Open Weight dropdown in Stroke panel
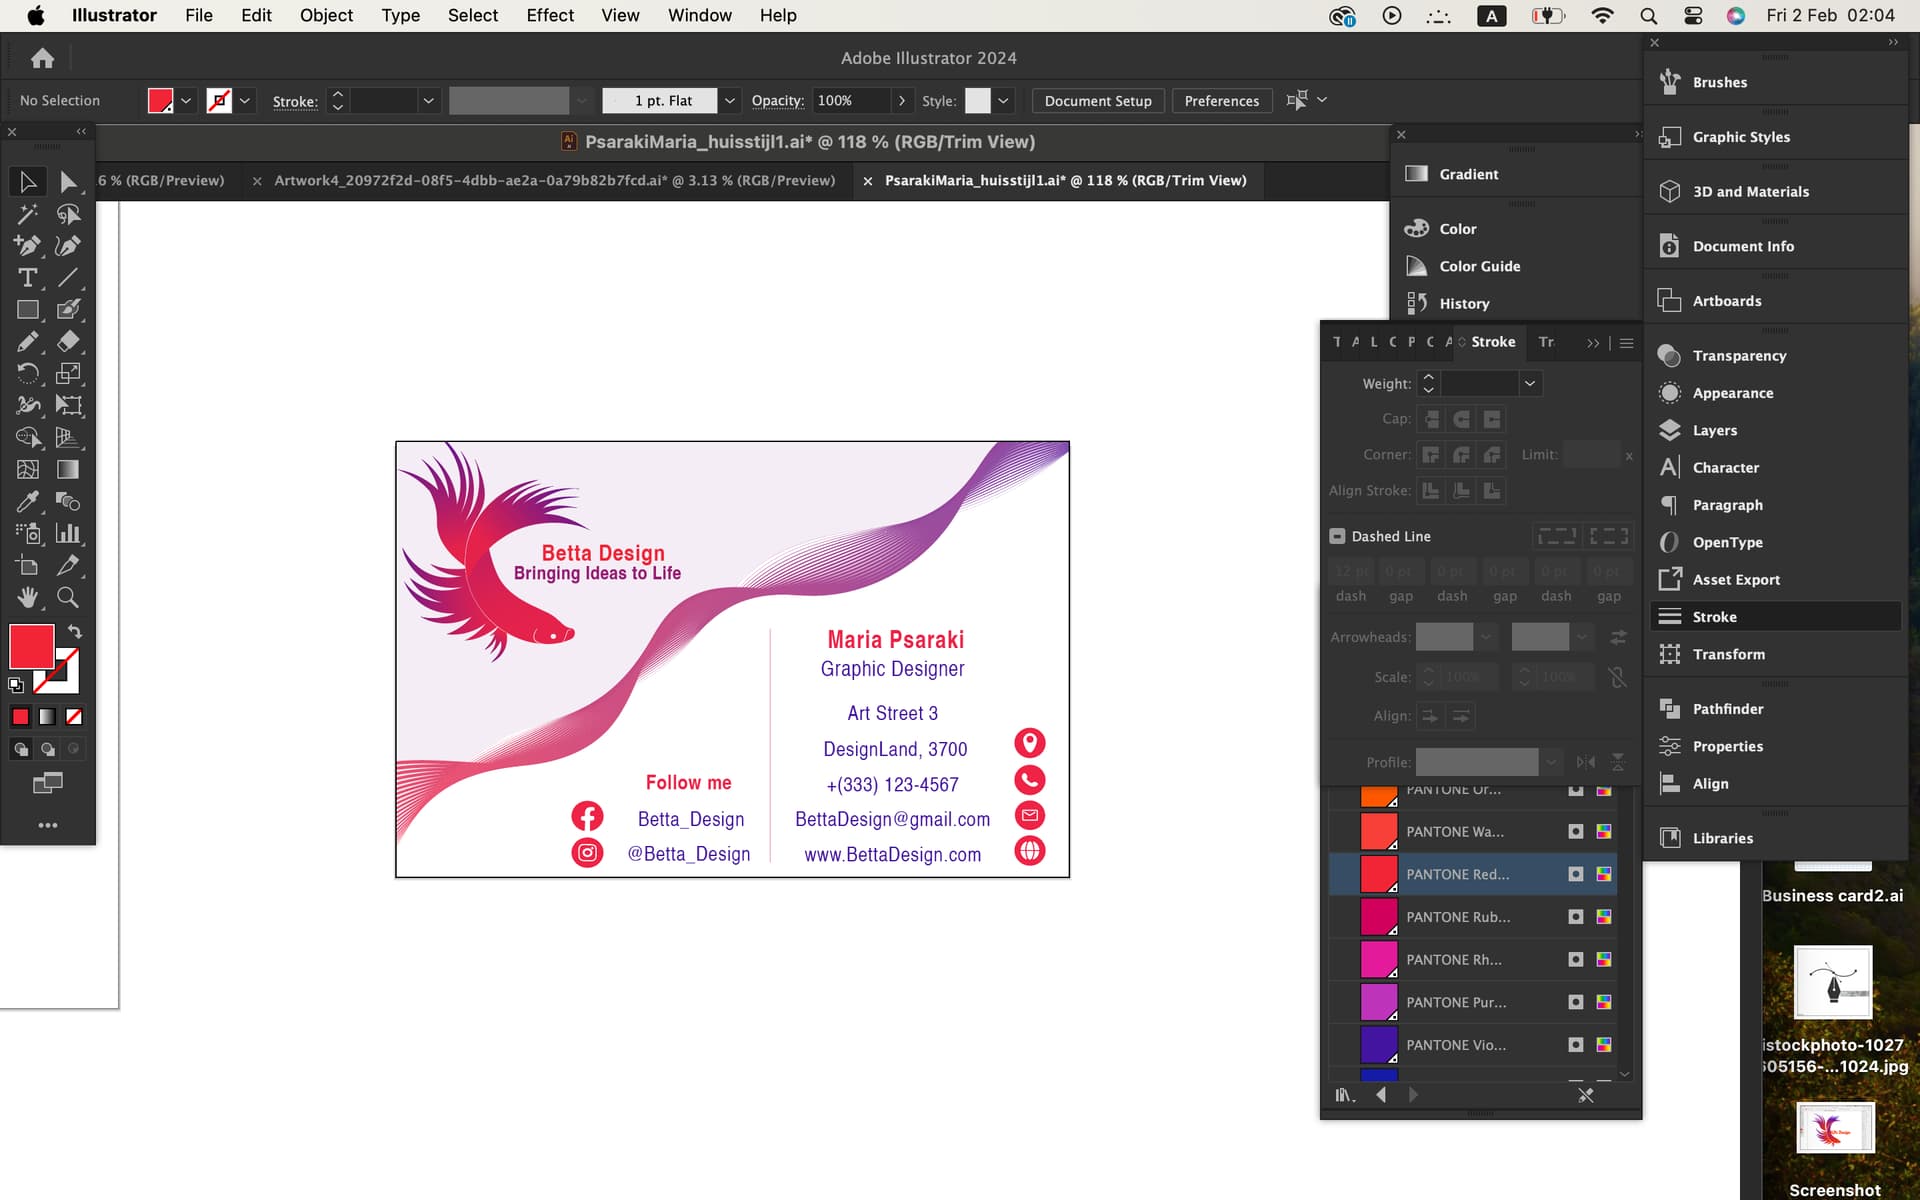 coord(1529,383)
